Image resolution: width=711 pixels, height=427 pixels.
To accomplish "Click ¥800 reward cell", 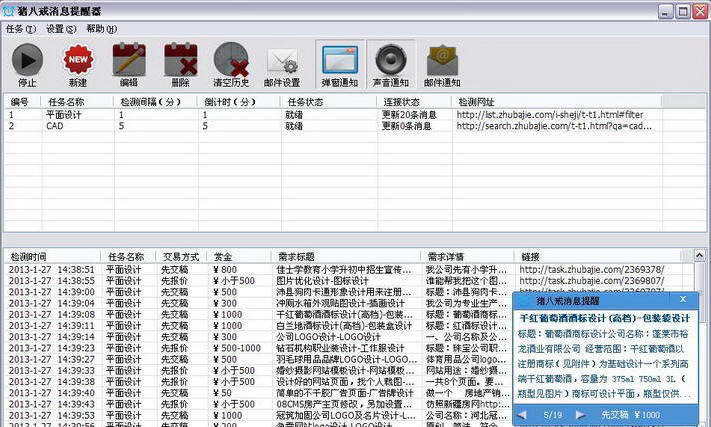I will (x=225, y=269).
